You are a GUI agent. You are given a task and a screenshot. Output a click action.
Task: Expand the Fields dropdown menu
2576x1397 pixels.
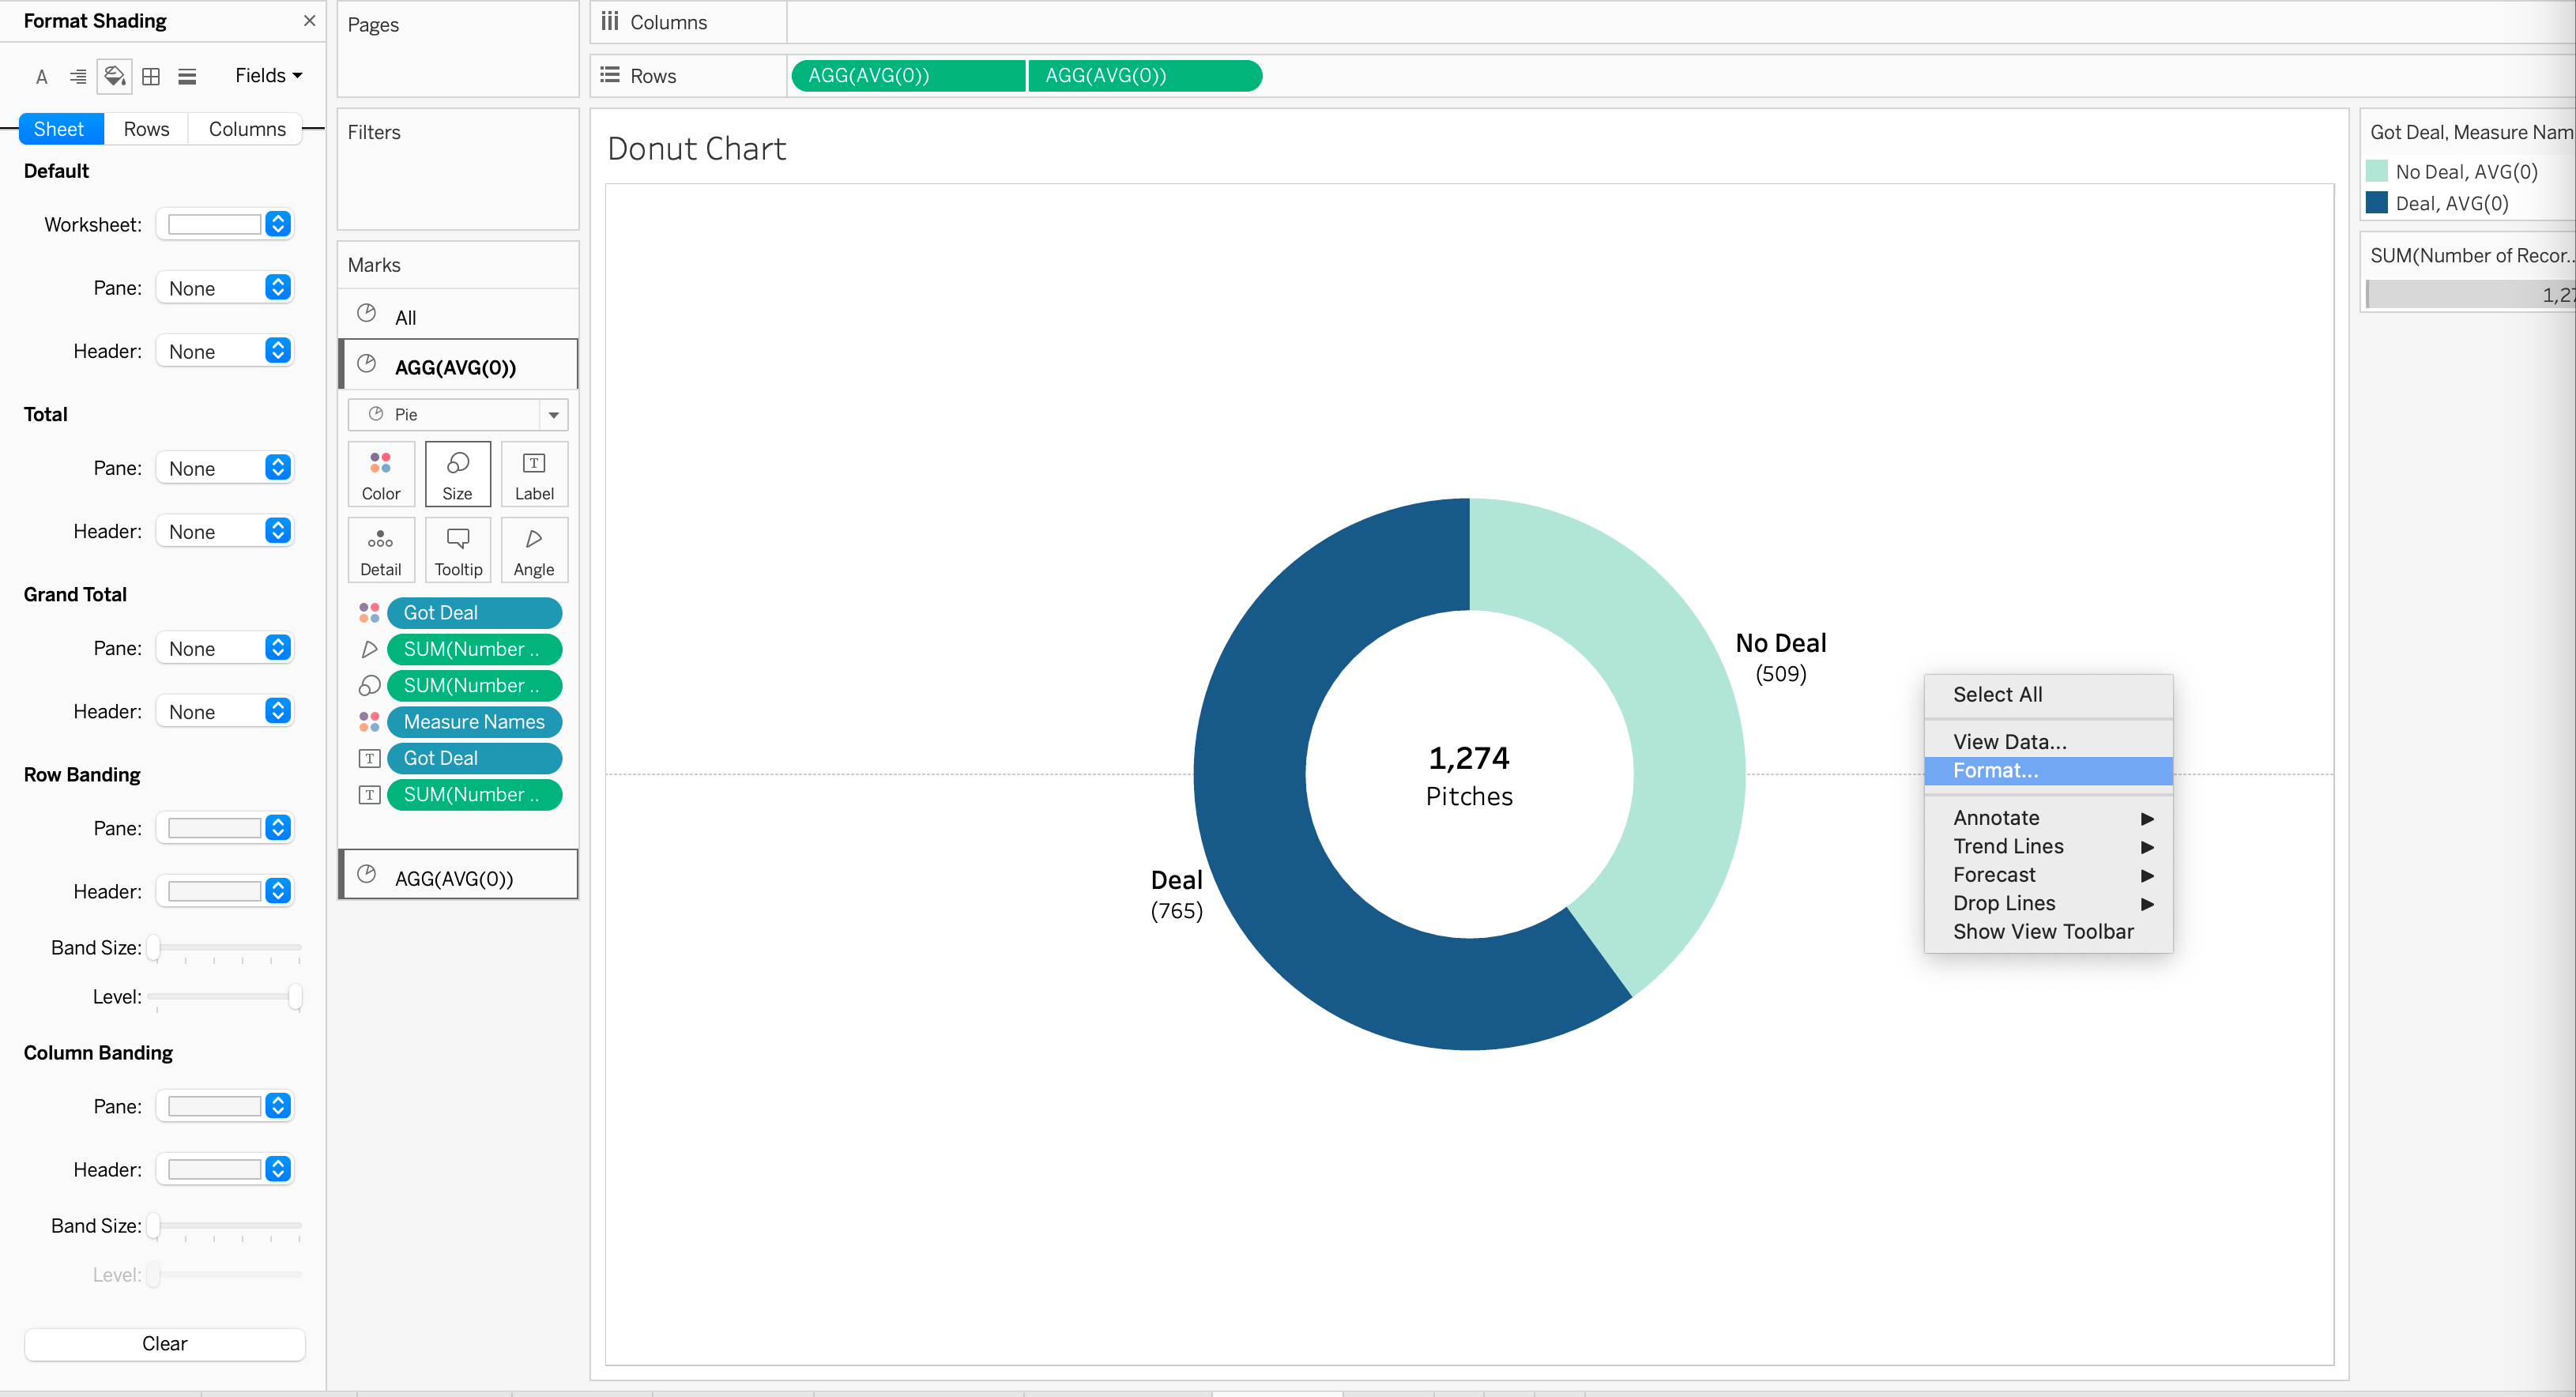point(268,76)
